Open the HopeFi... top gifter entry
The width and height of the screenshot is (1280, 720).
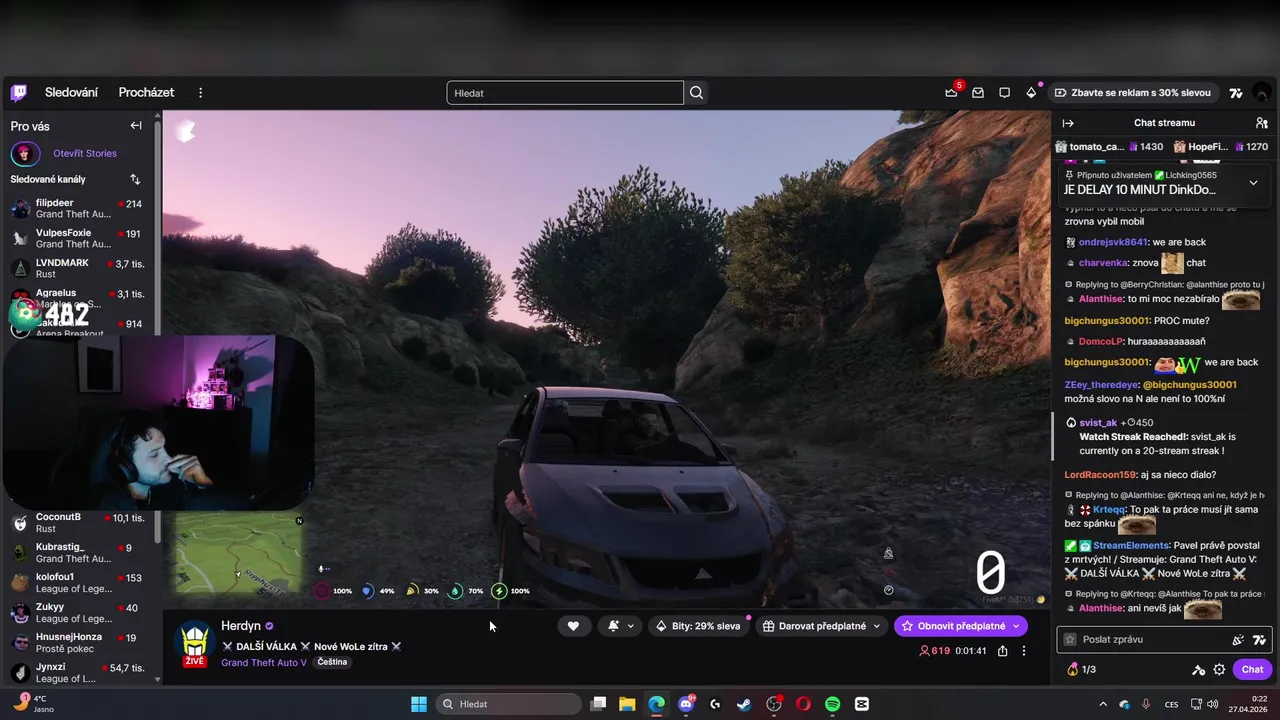(1221, 147)
